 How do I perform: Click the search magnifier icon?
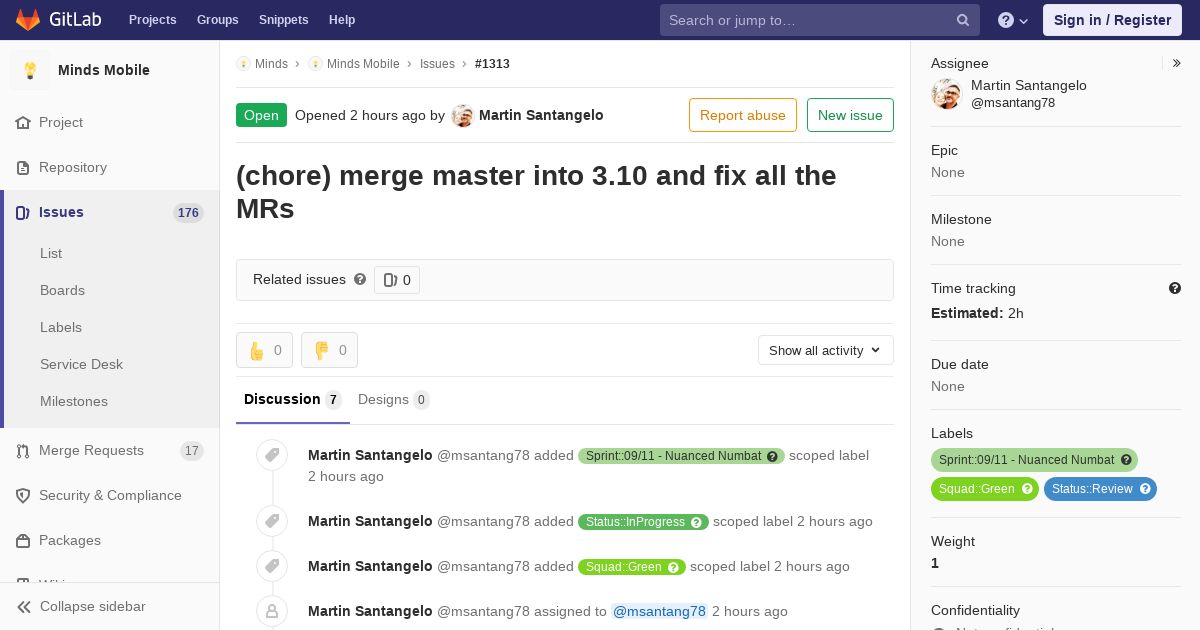[x=963, y=20]
